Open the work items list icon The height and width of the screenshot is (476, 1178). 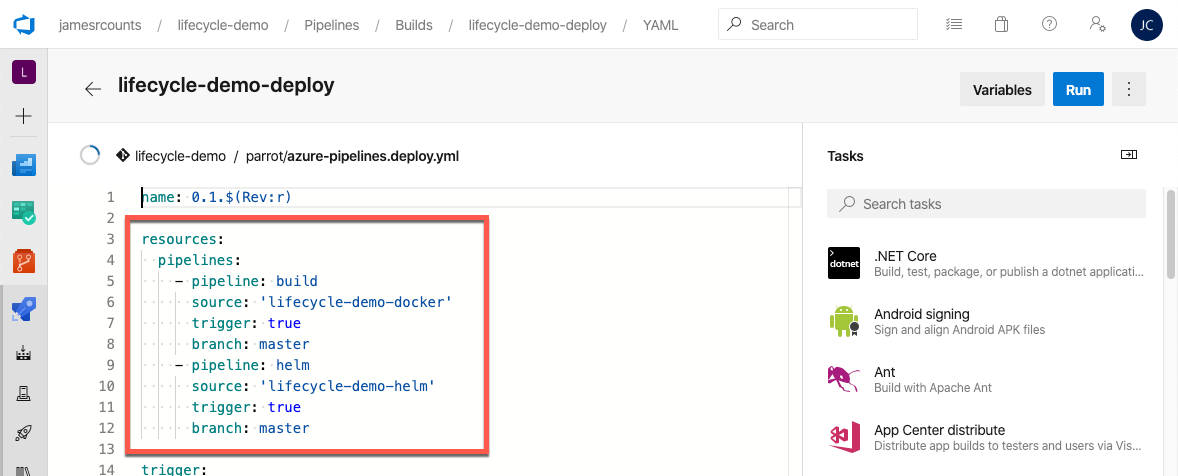coord(953,24)
